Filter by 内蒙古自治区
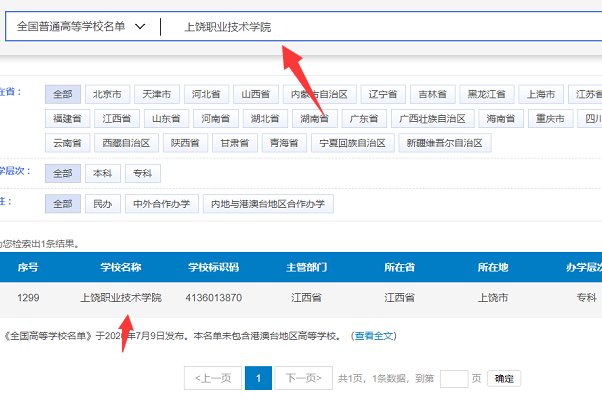Viewport: 602px width, 399px height. point(320,94)
